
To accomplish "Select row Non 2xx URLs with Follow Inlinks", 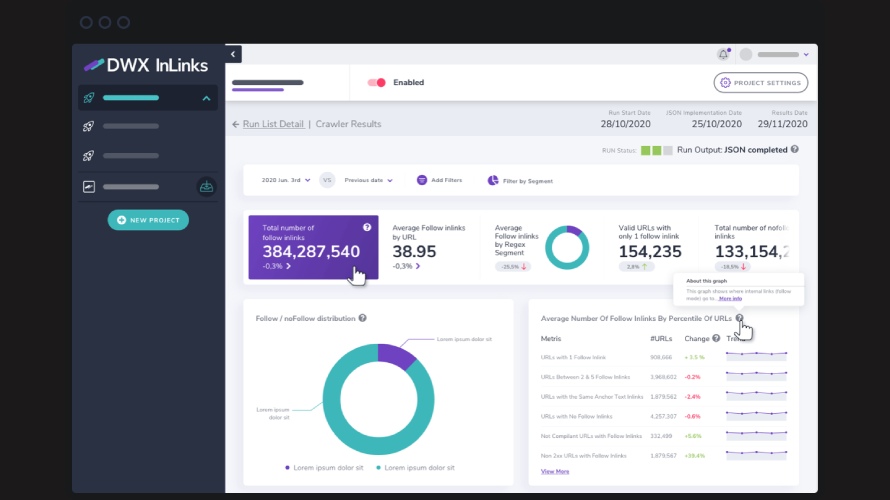I will tap(664, 455).
